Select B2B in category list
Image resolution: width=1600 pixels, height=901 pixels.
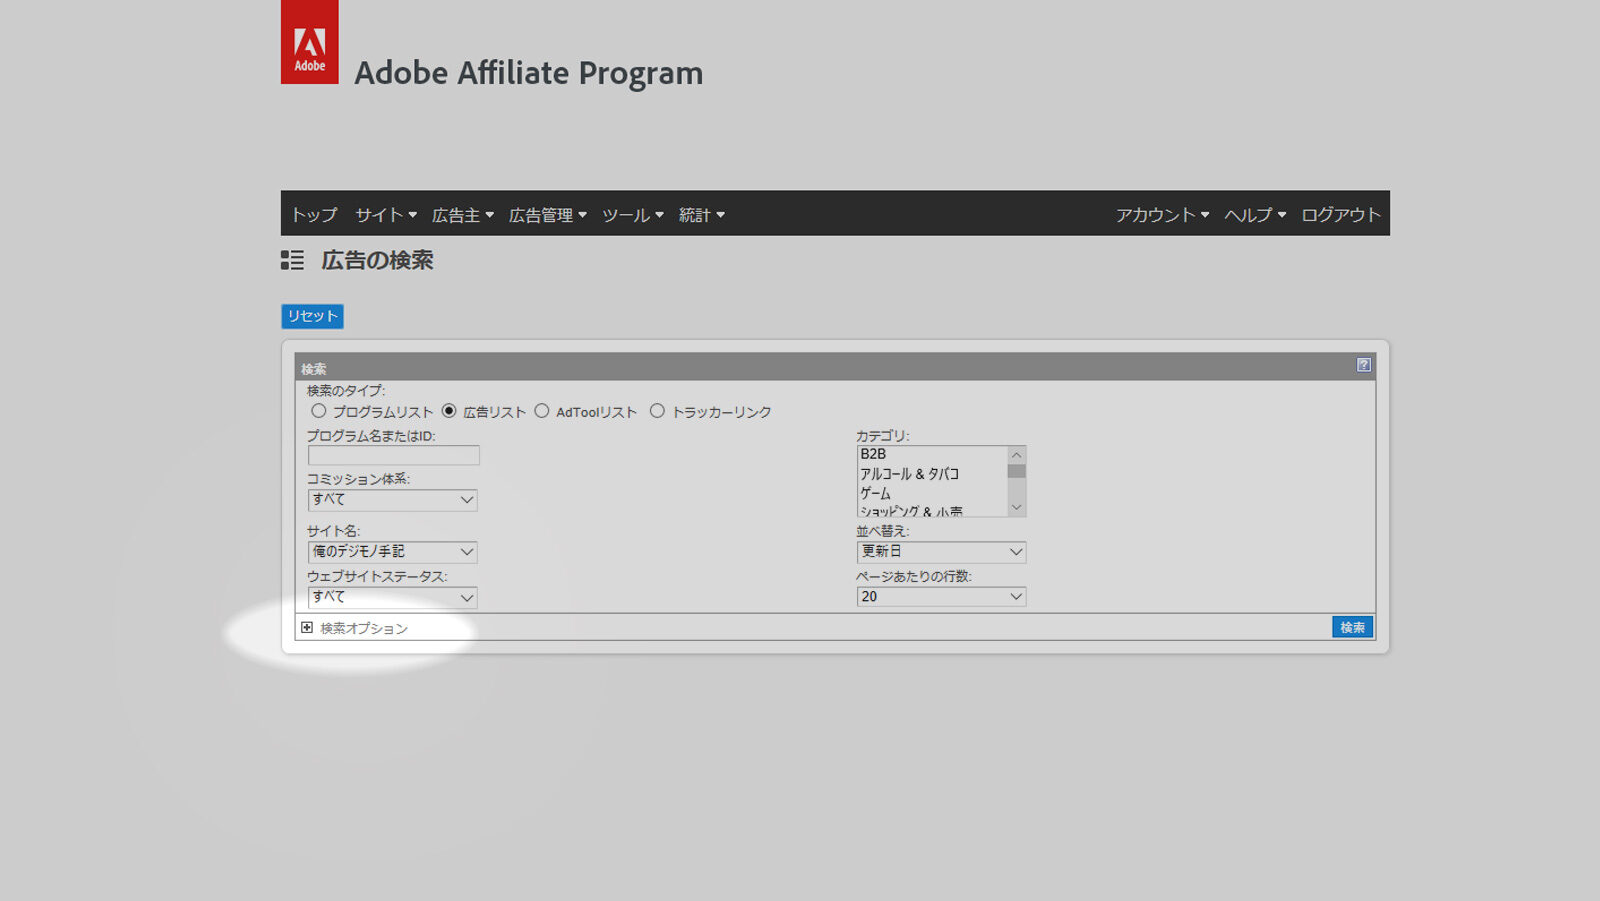(931, 454)
